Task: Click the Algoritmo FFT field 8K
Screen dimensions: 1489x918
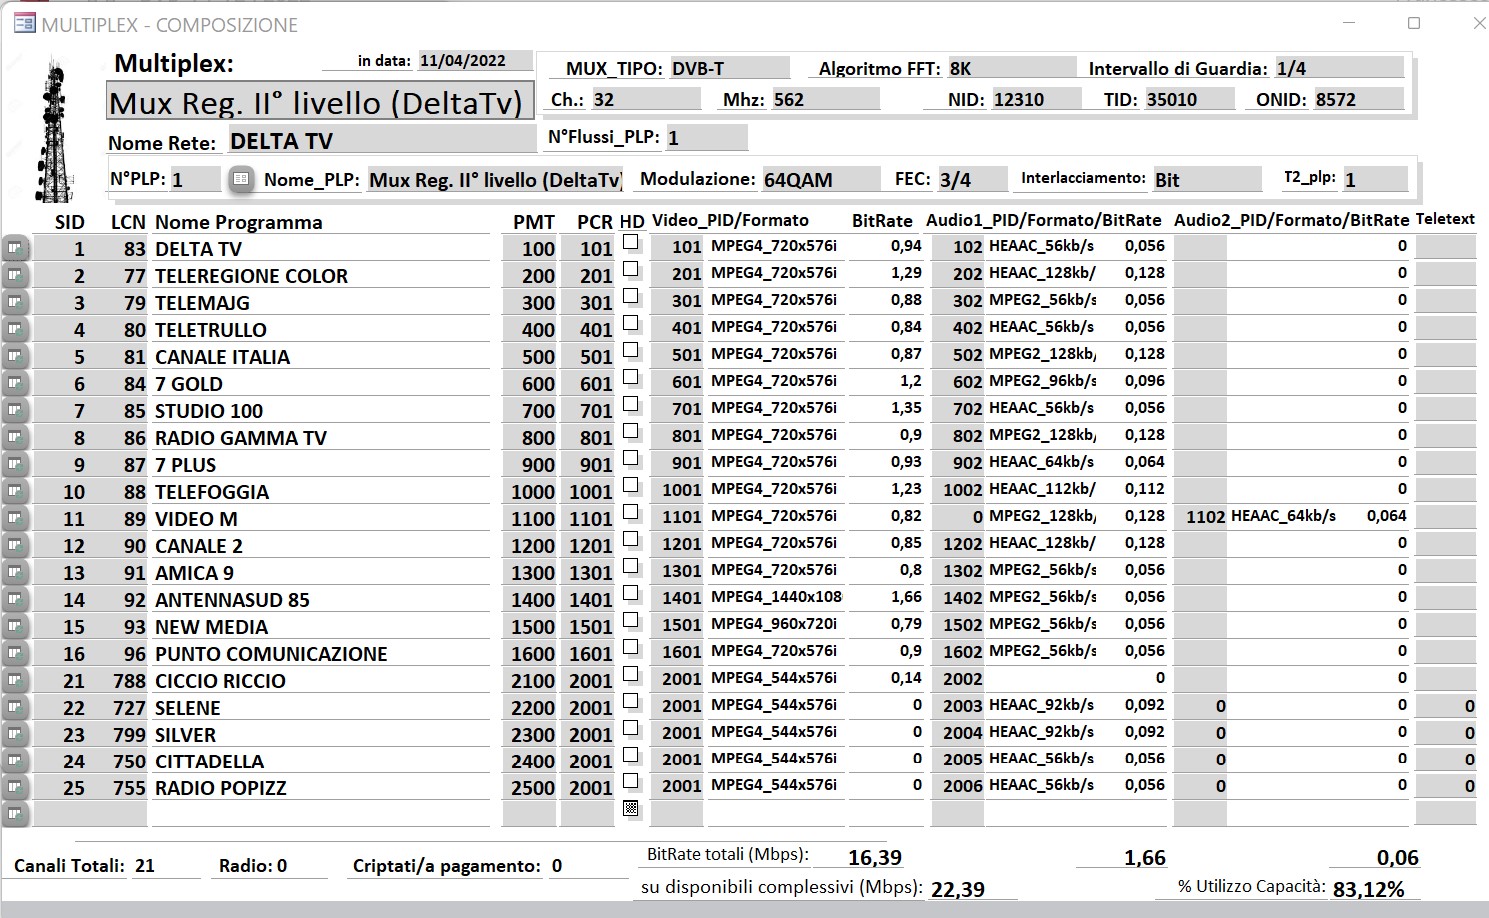Action: (1011, 68)
